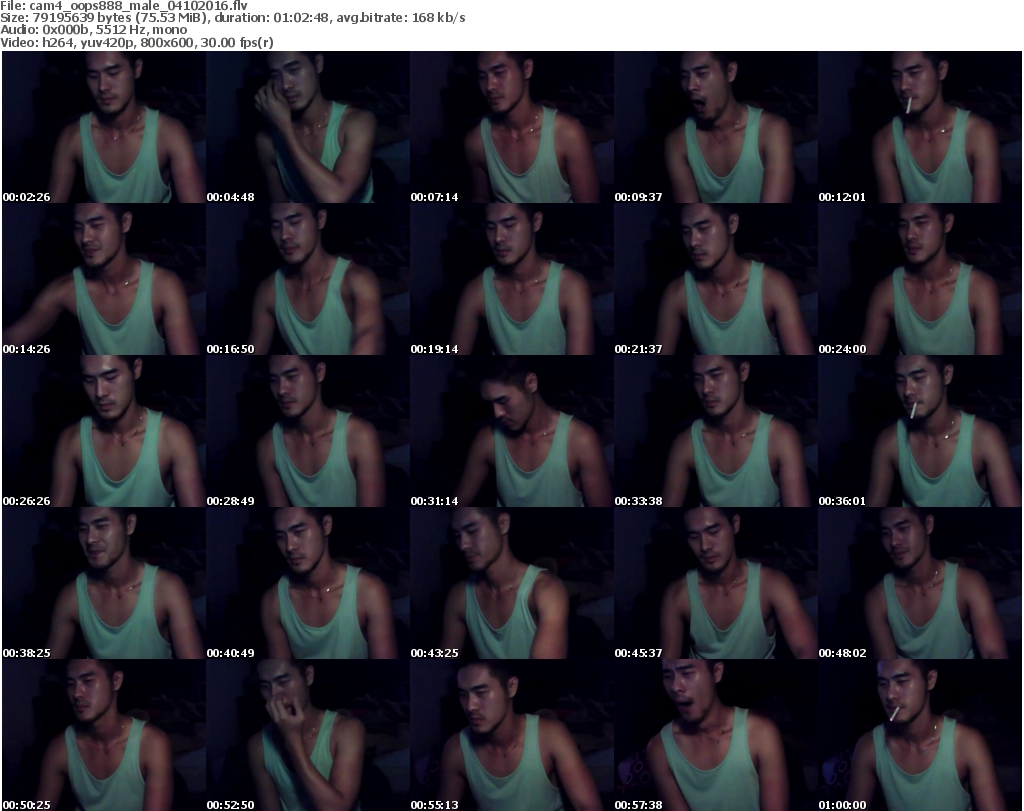Viewport: 1024px width, 811px height.
Task: Select the thumbnail stamped 00:04:48
Action: point(308,127)
